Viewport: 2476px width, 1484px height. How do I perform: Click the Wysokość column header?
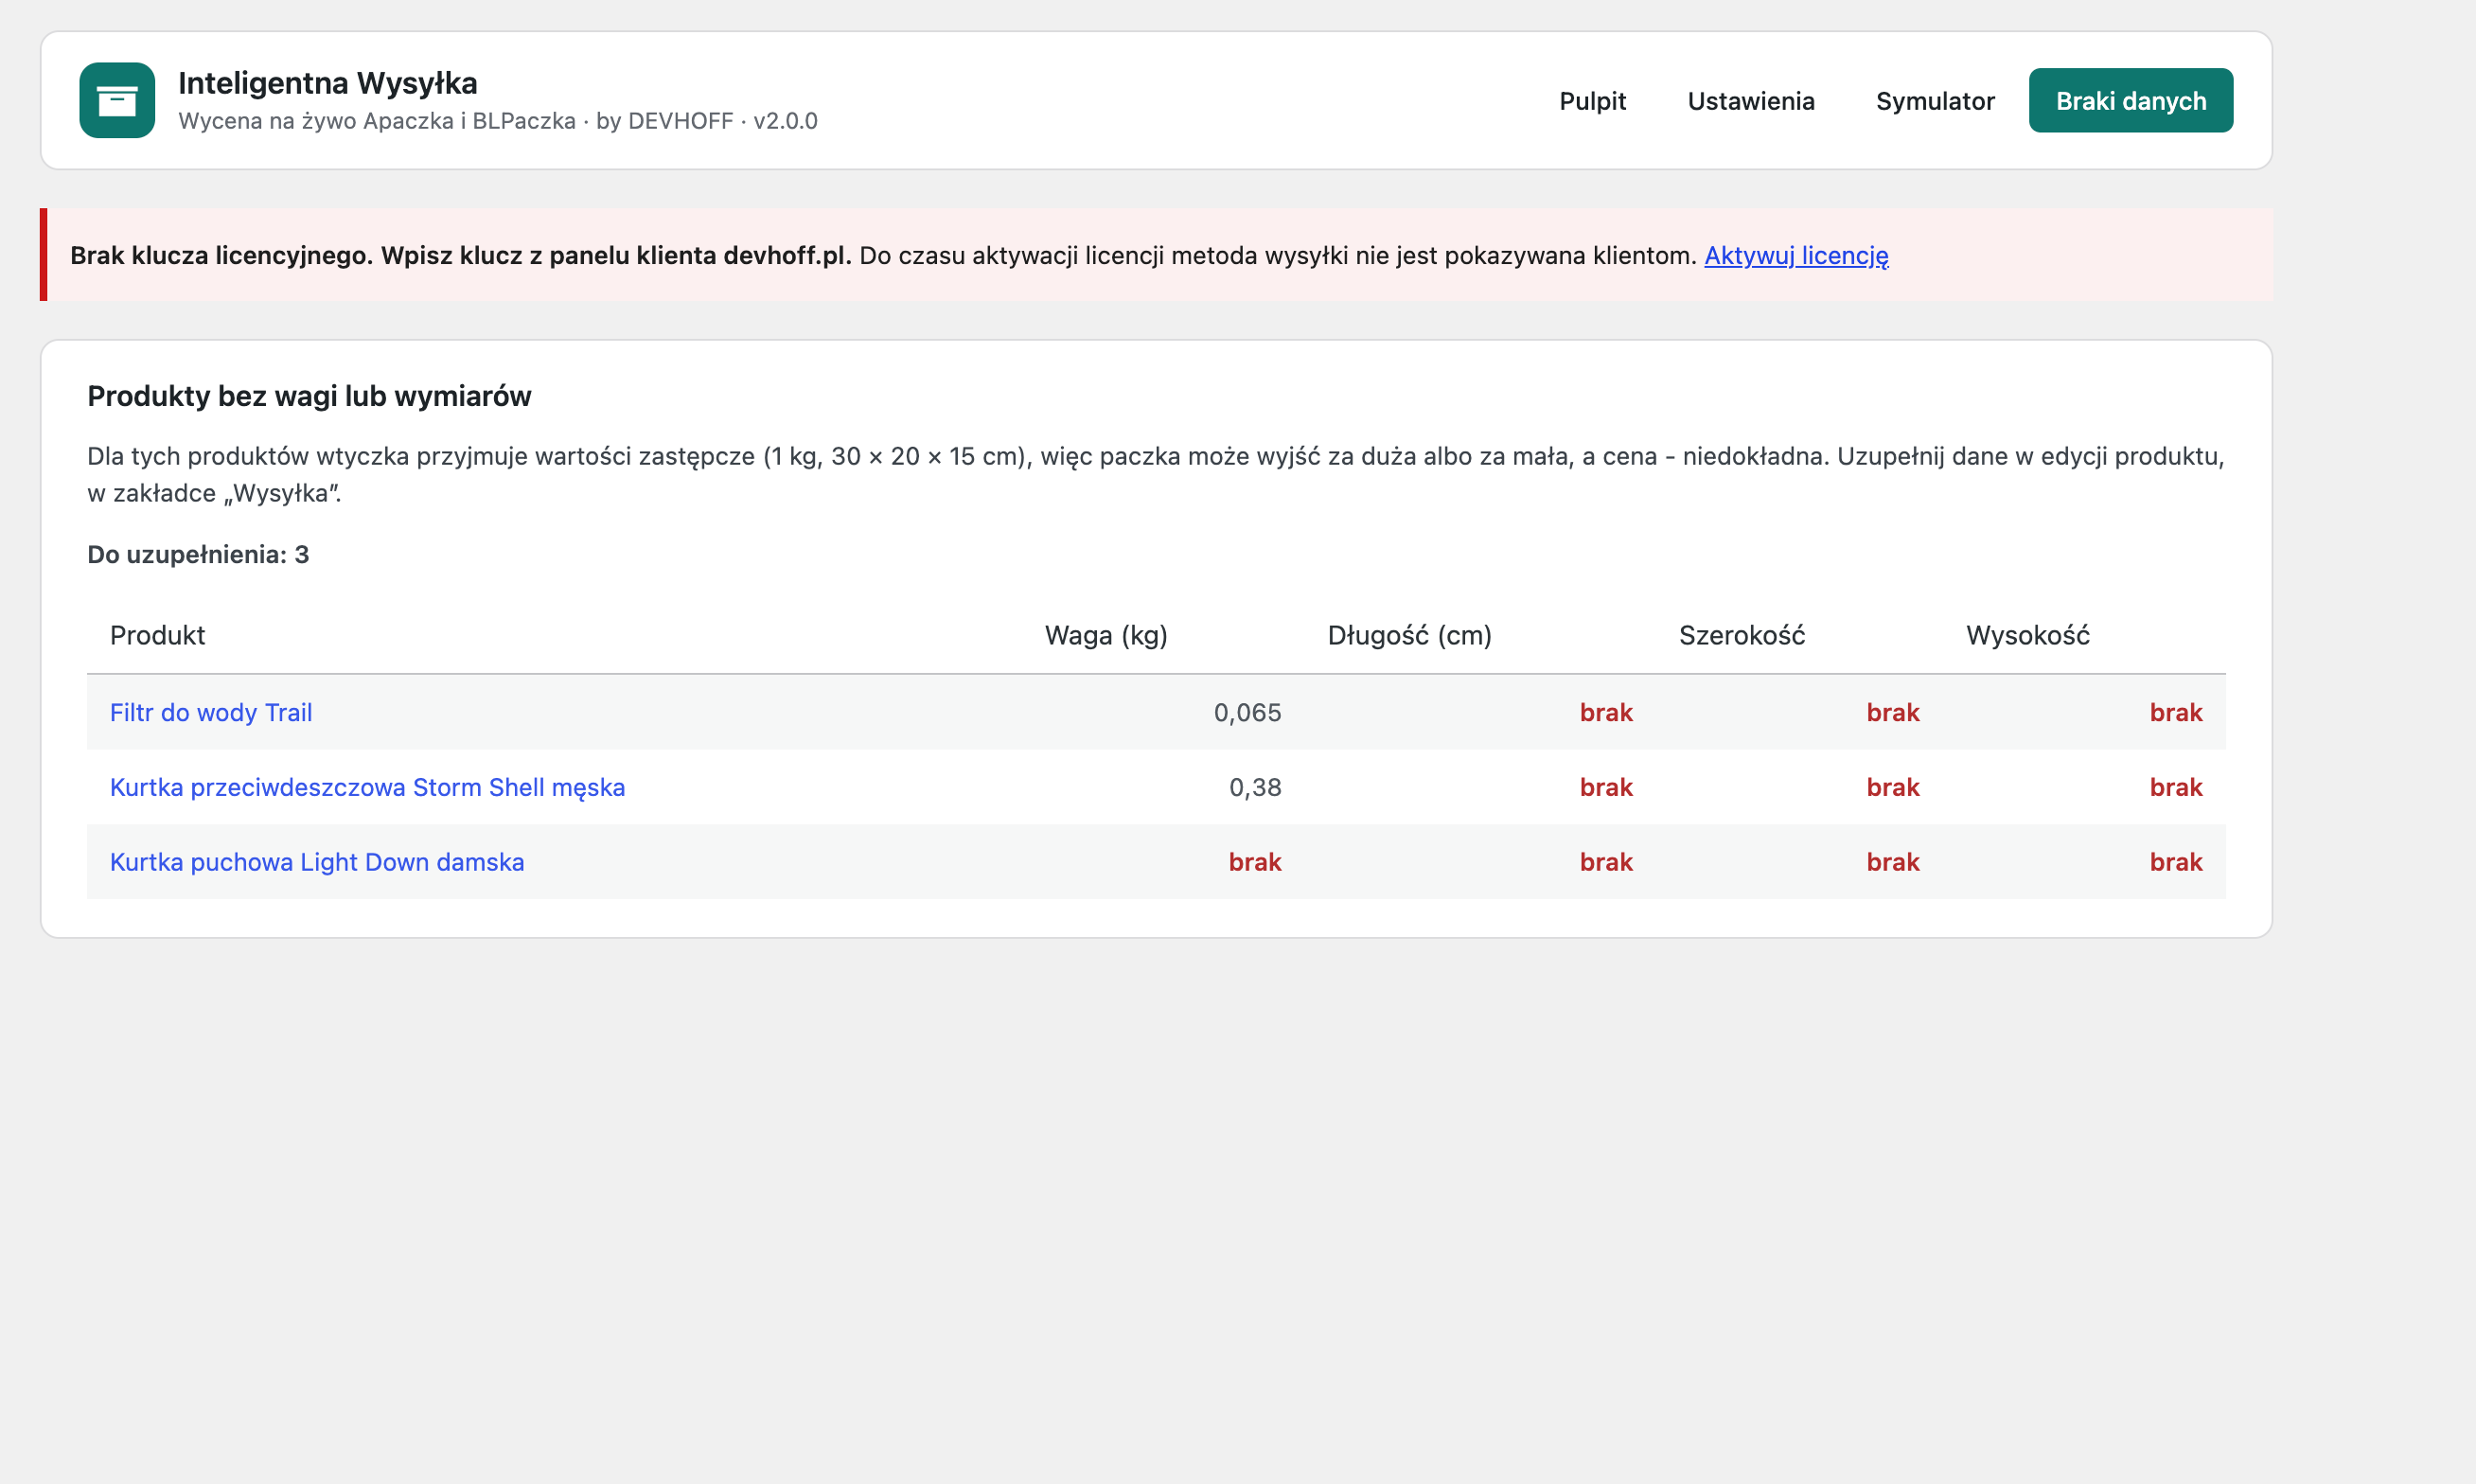click(x=2027, y=635)
